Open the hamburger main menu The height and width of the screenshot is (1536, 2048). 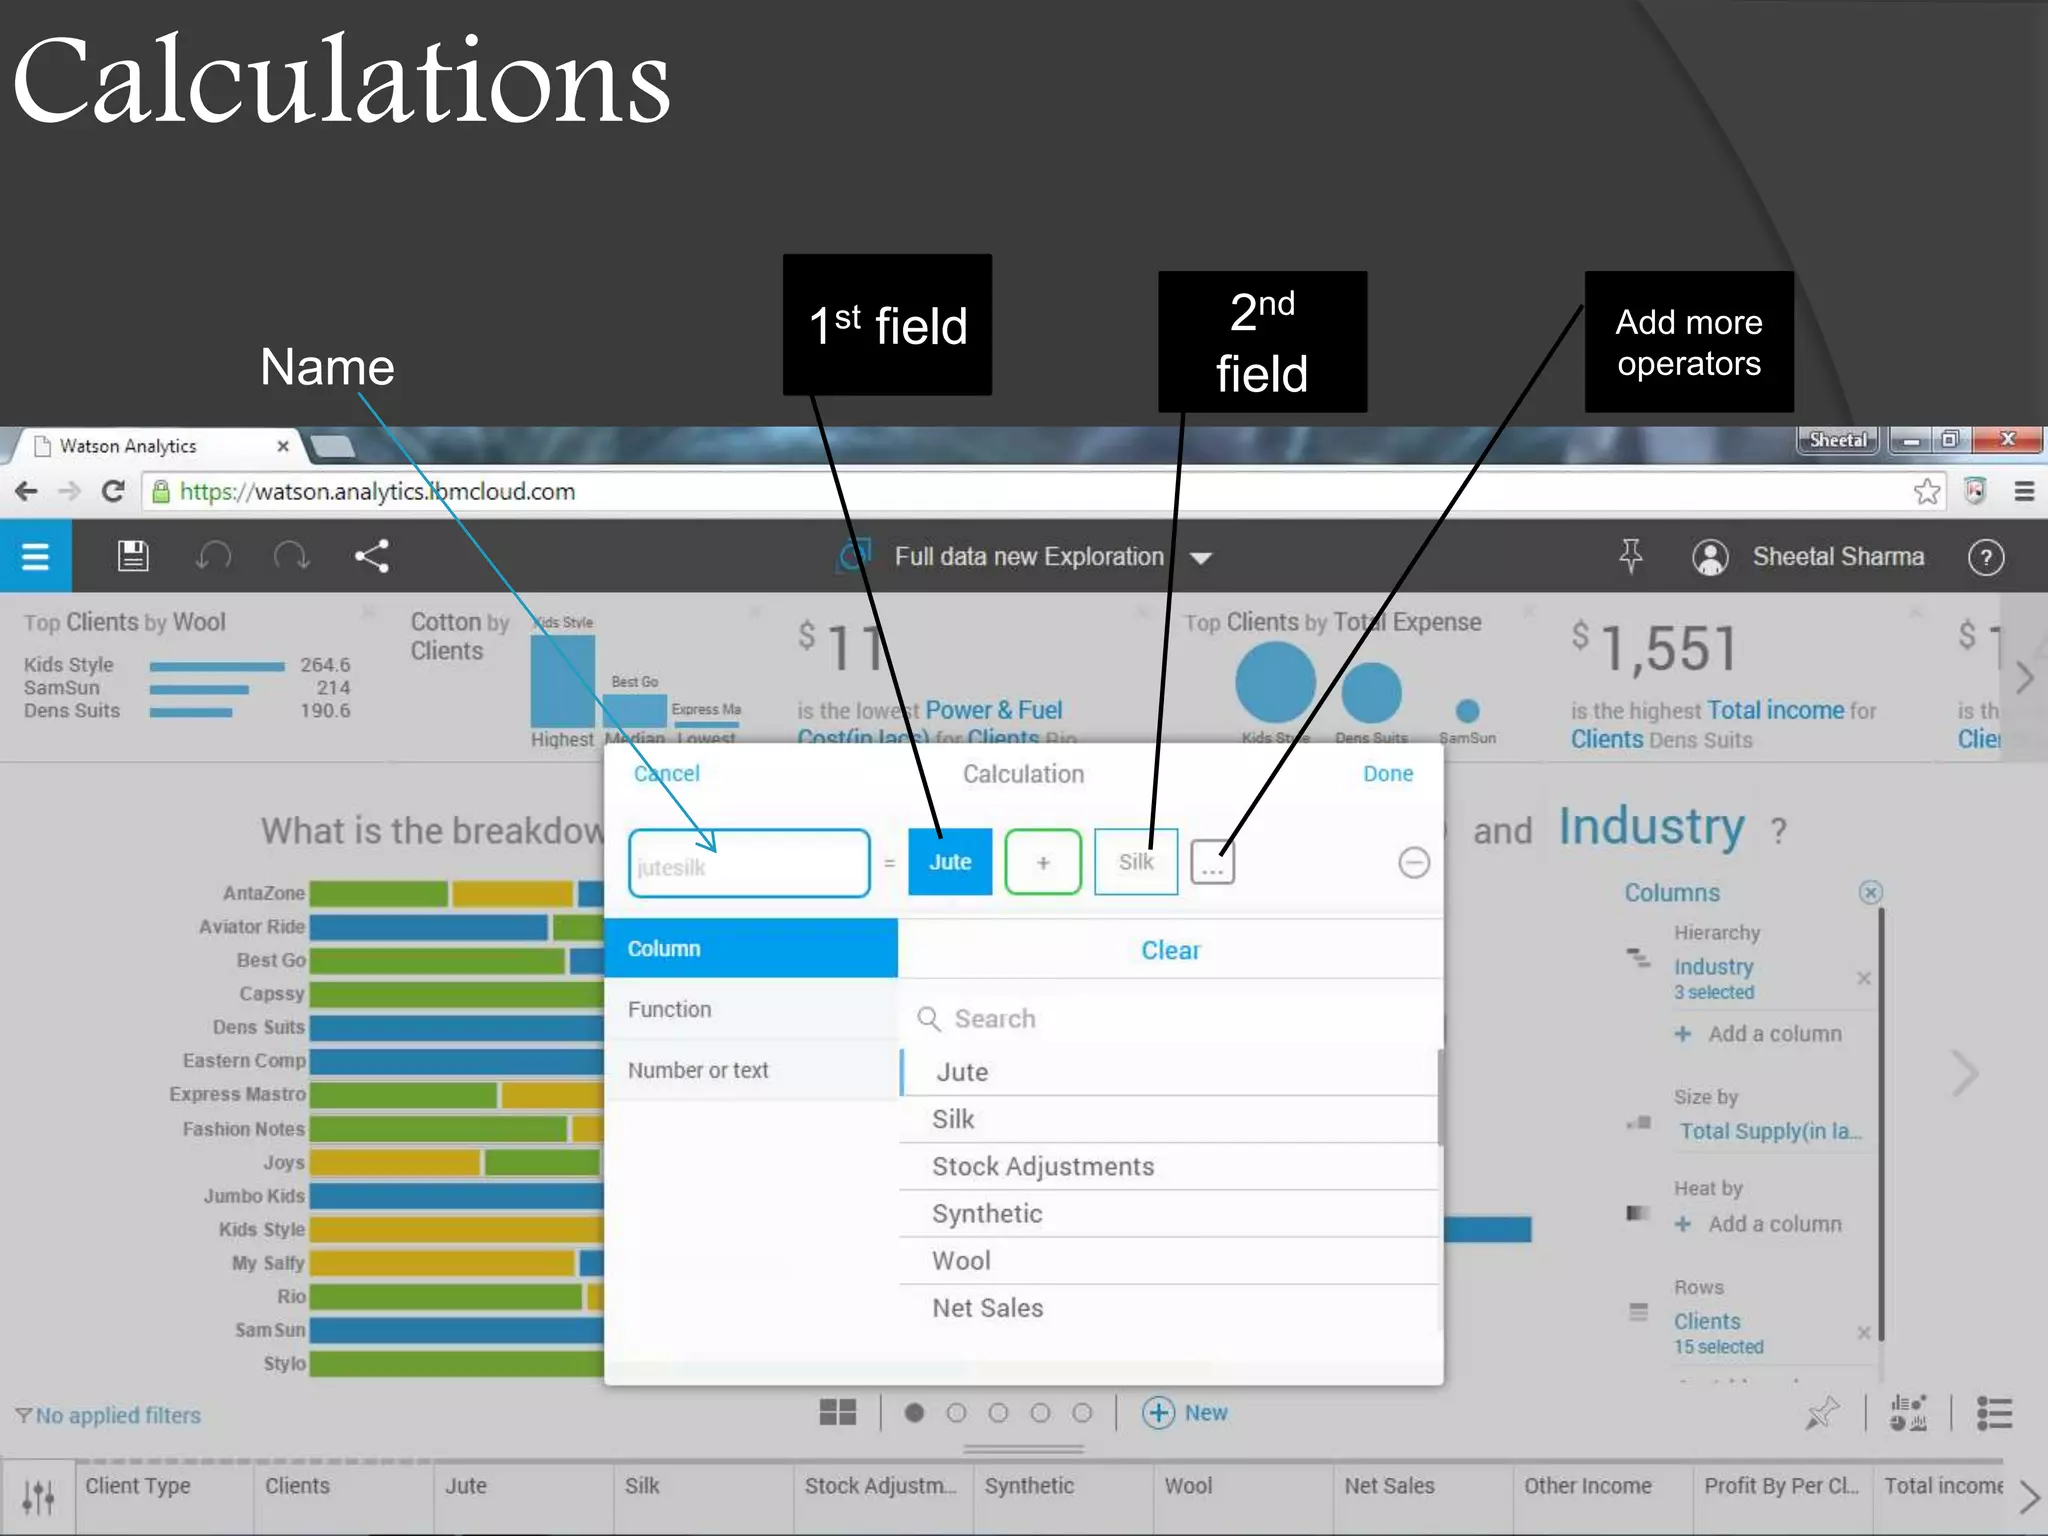(x=35, y=556)
